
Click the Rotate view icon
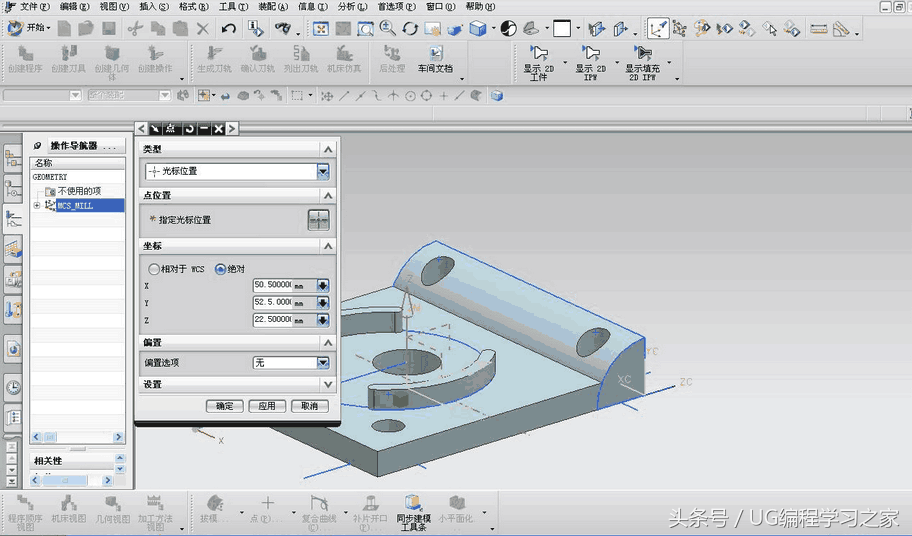click(410, 28)
